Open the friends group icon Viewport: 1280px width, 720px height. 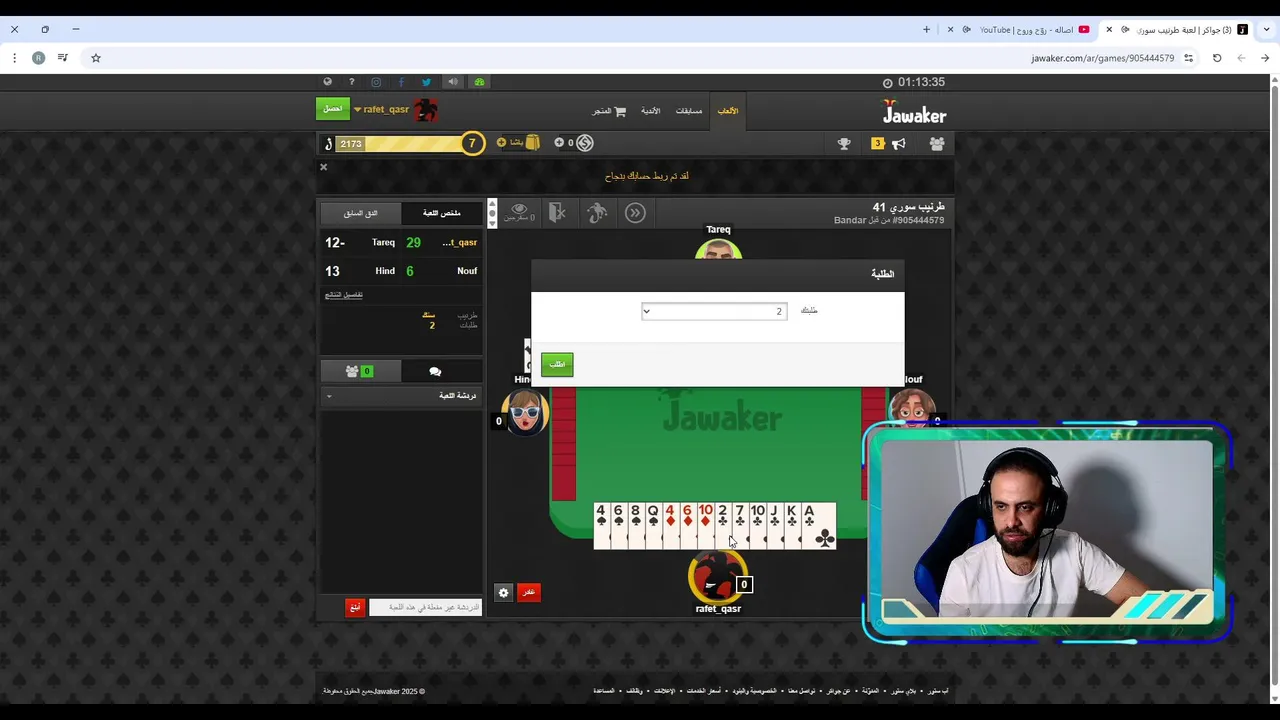(x=937, y=144)
